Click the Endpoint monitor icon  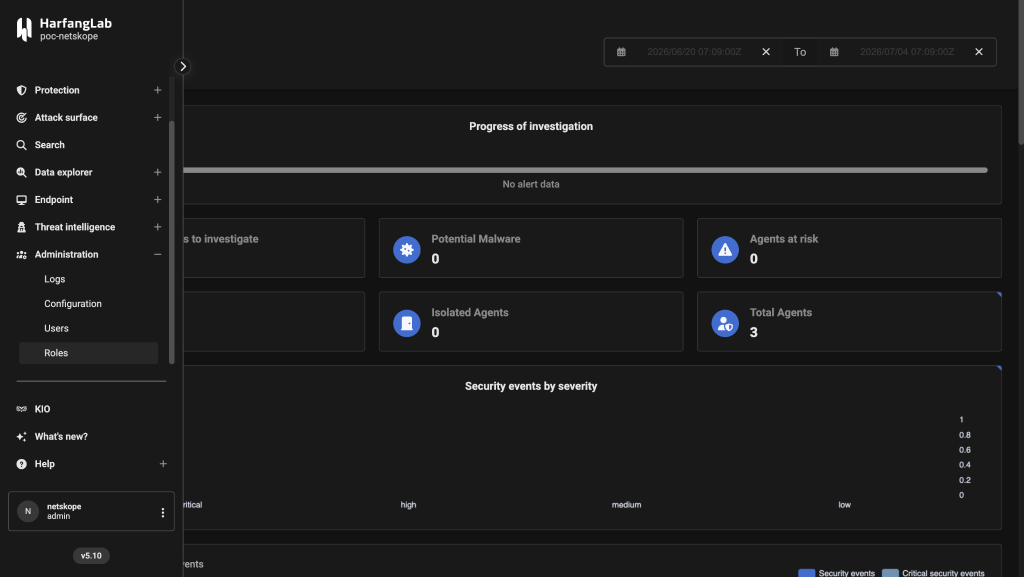click(x=22, y=200)
